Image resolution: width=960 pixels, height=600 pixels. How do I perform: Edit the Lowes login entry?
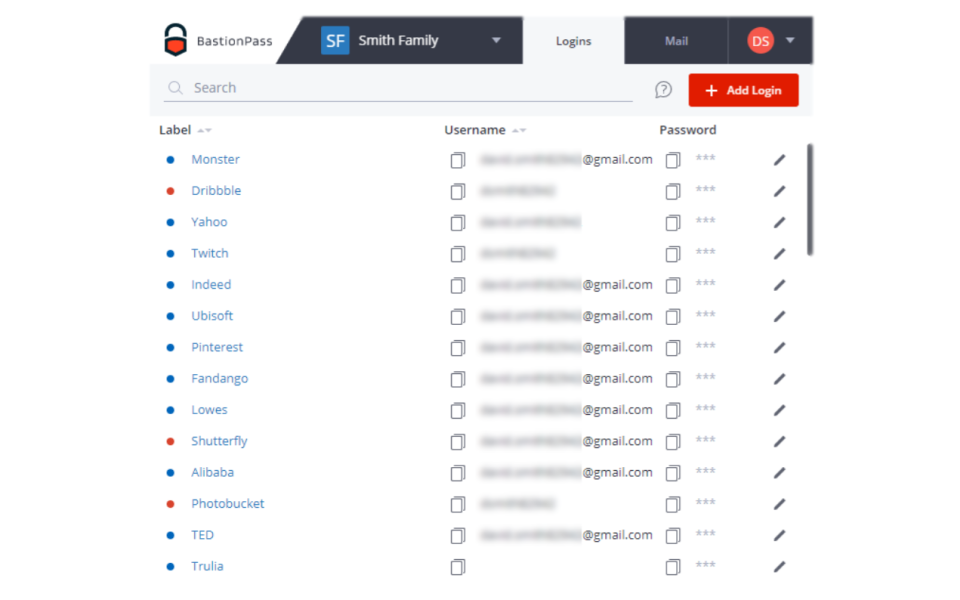coord(779,410)
